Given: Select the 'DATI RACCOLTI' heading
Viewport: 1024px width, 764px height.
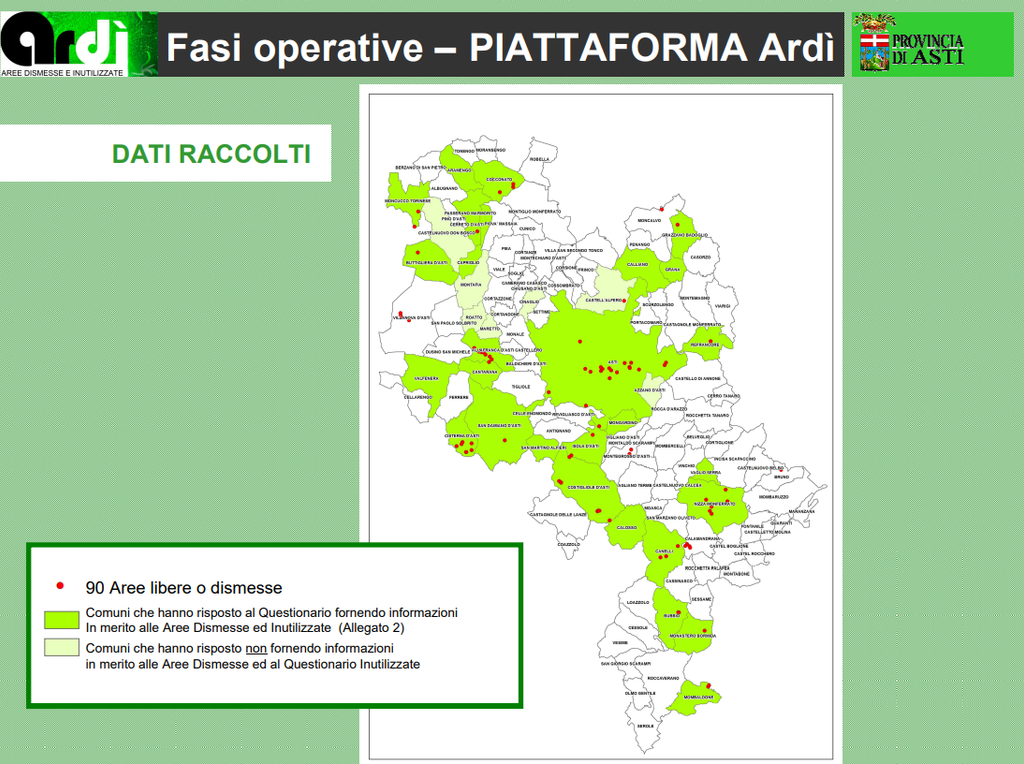Looking at the screenshot, I should [x=211, y=154].
